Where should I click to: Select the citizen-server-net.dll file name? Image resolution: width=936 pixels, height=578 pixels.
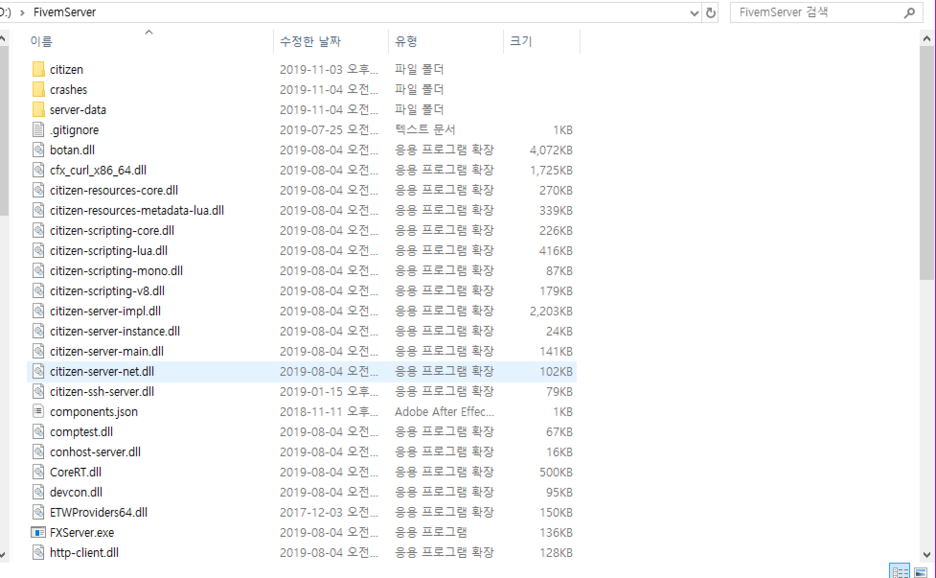102,371
